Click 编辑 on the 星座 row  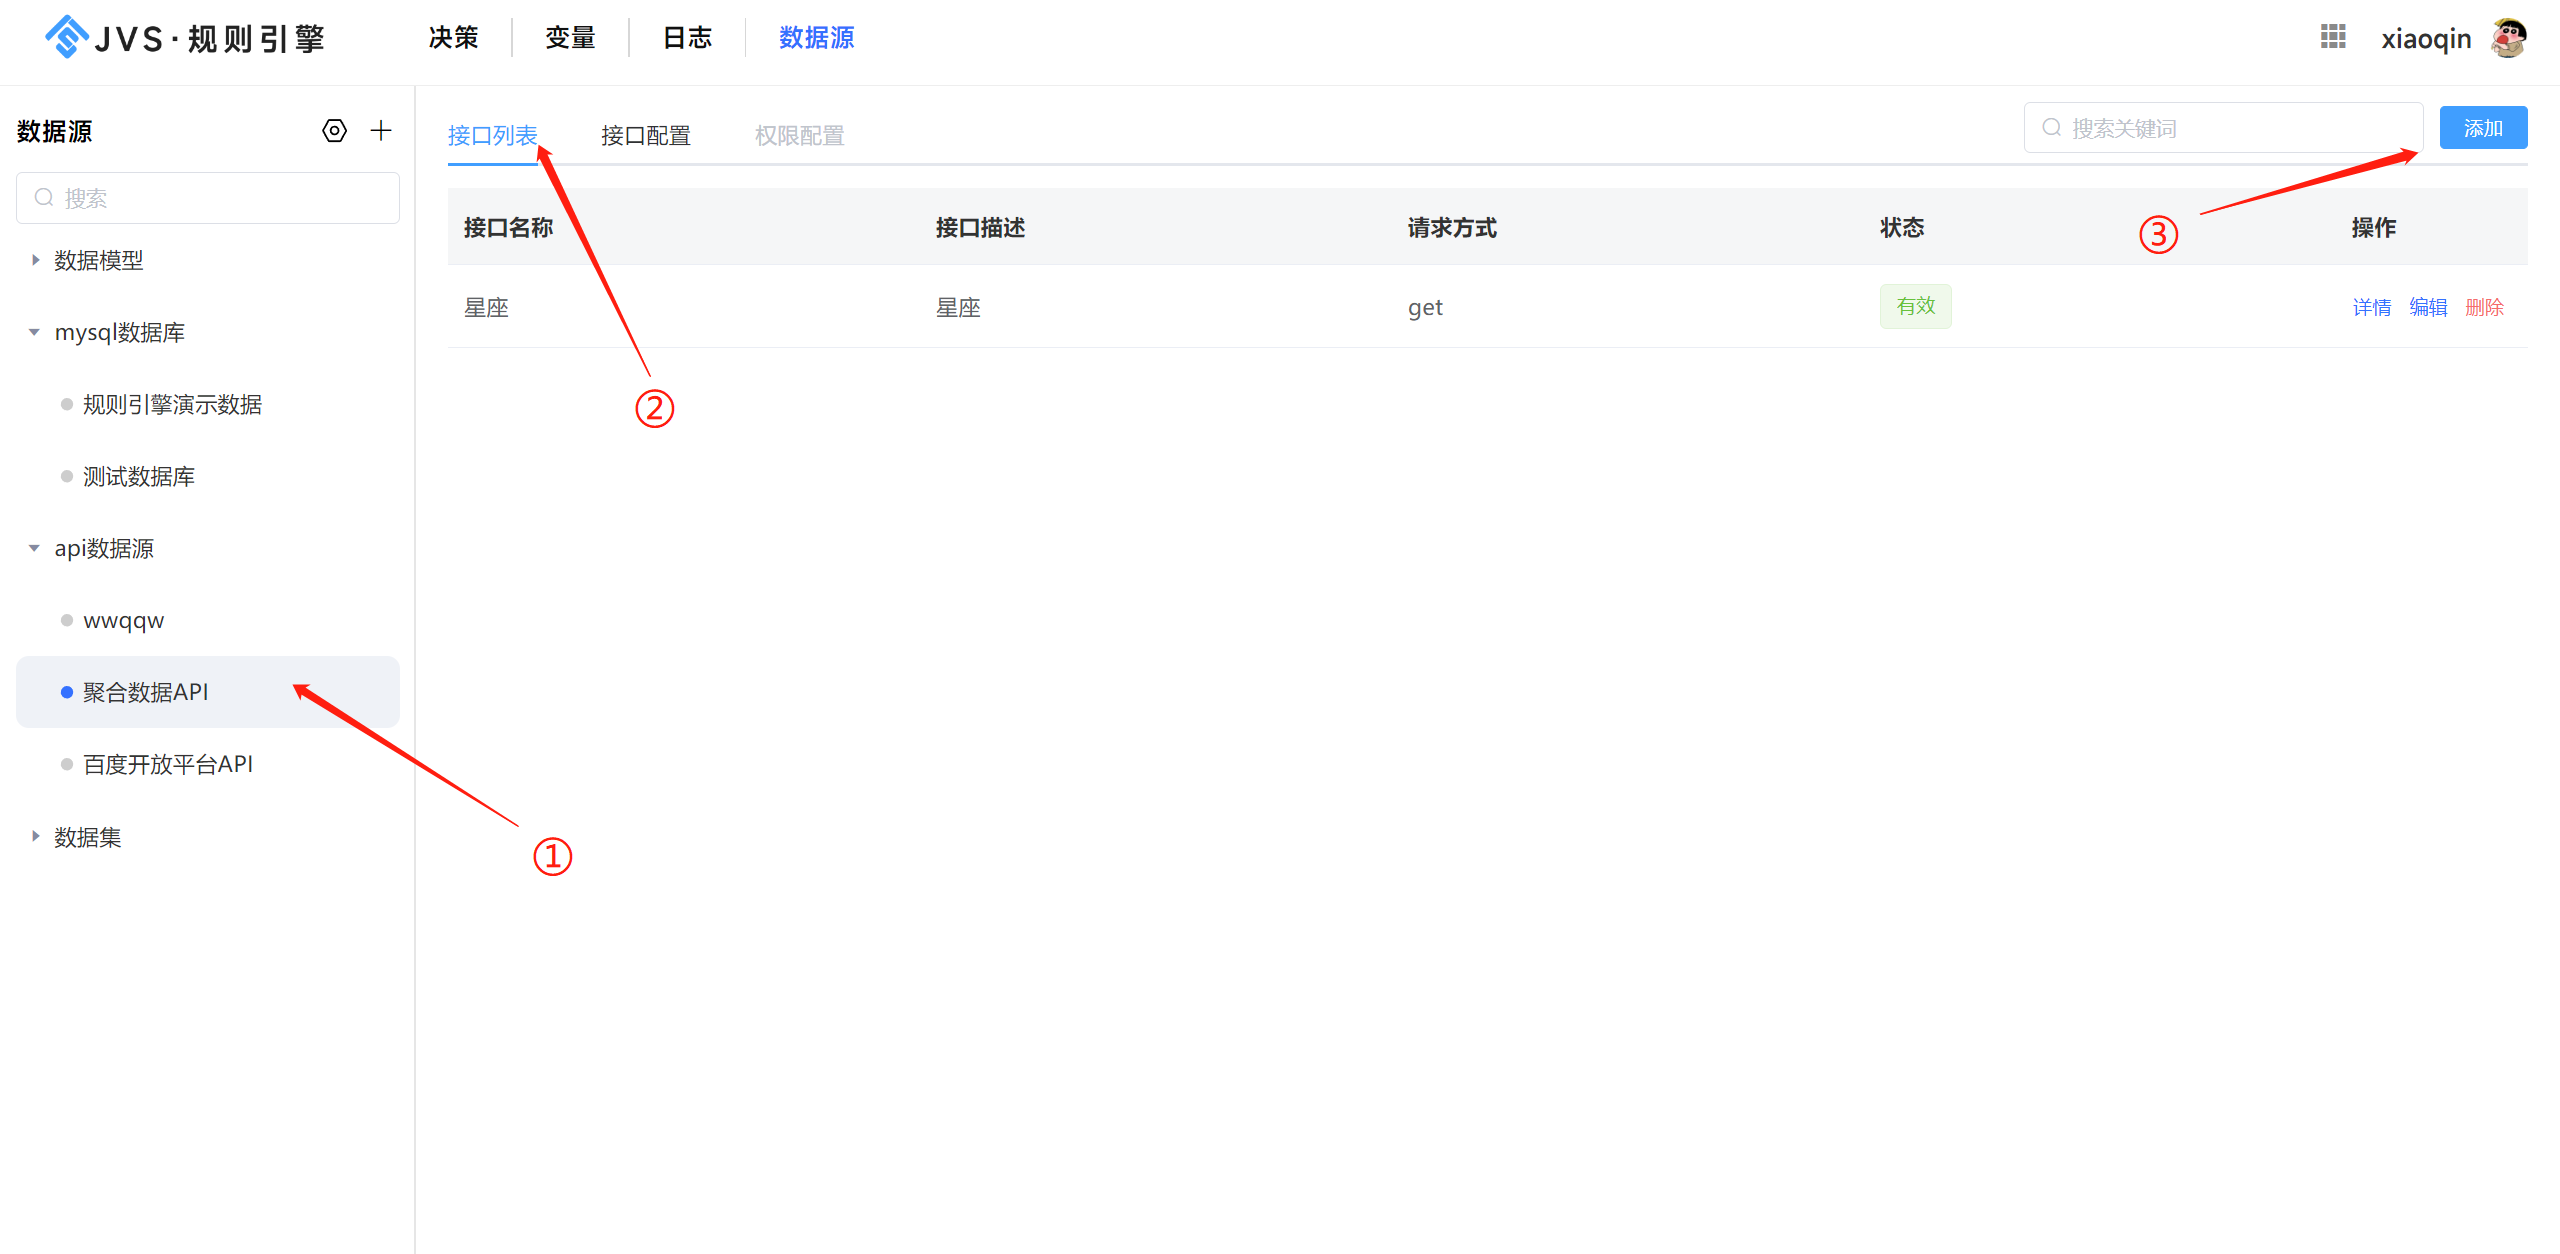click(2429, 307)
